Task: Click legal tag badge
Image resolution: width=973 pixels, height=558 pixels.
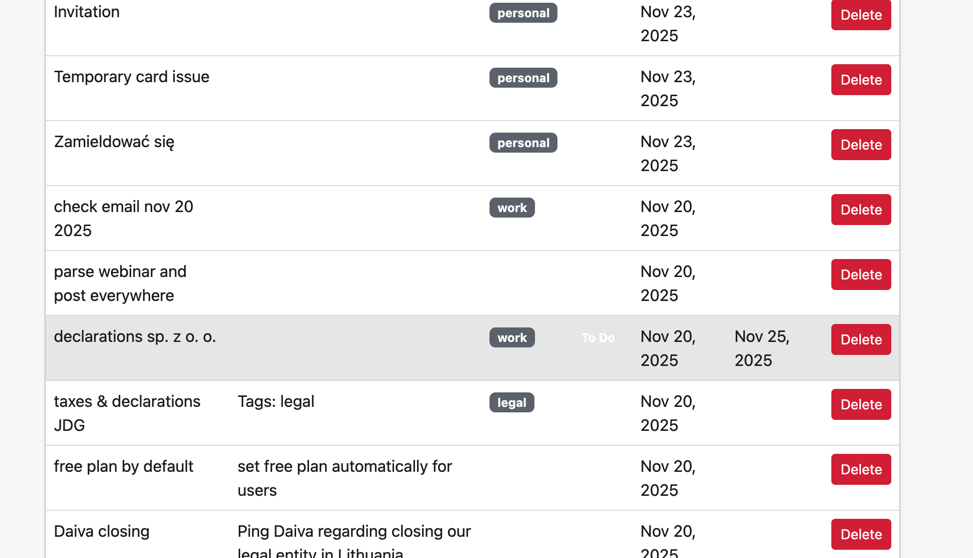Action: click(511, 403)
